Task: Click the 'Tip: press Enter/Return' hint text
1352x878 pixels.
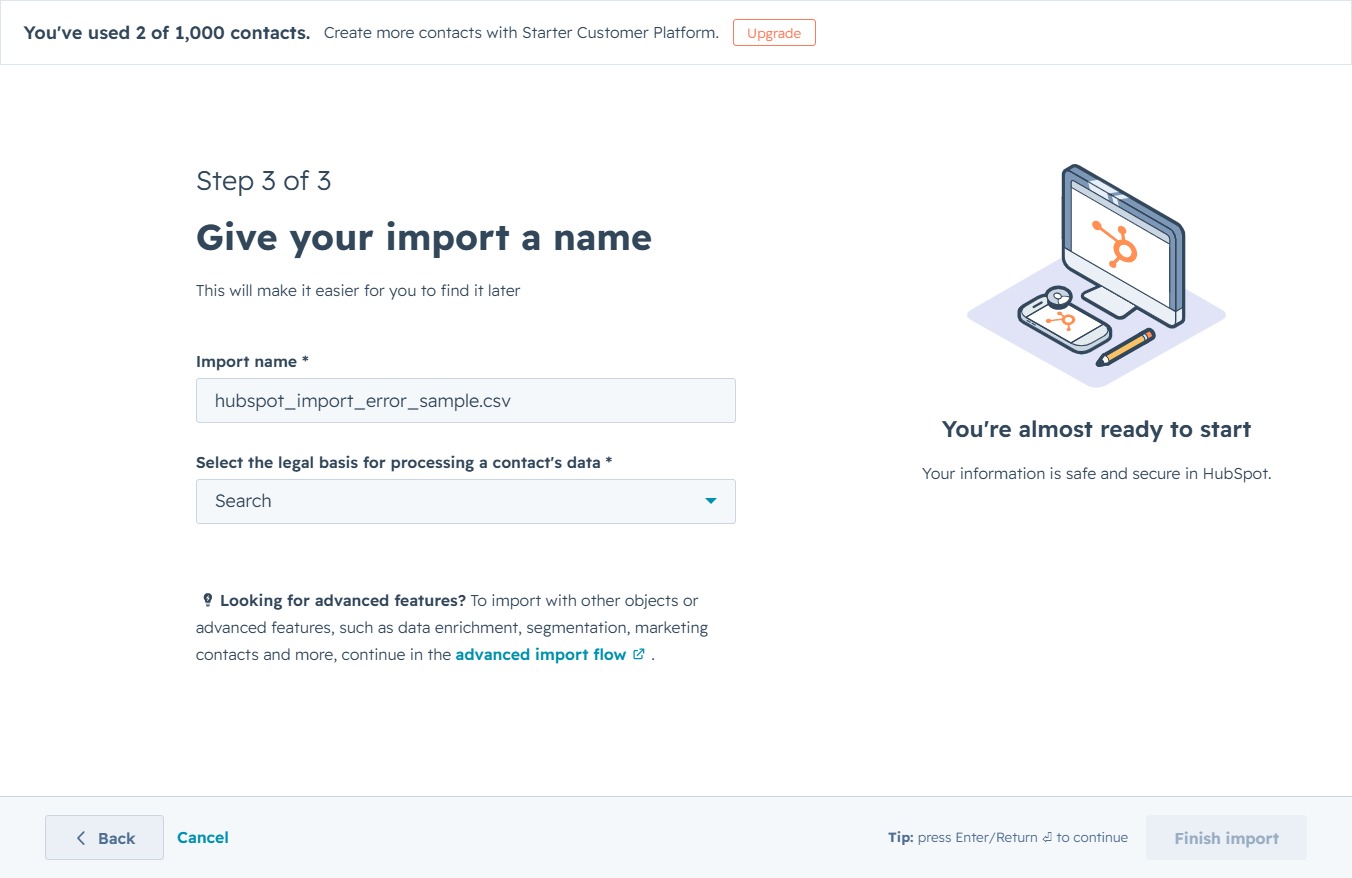Action: coord(1008,838)
